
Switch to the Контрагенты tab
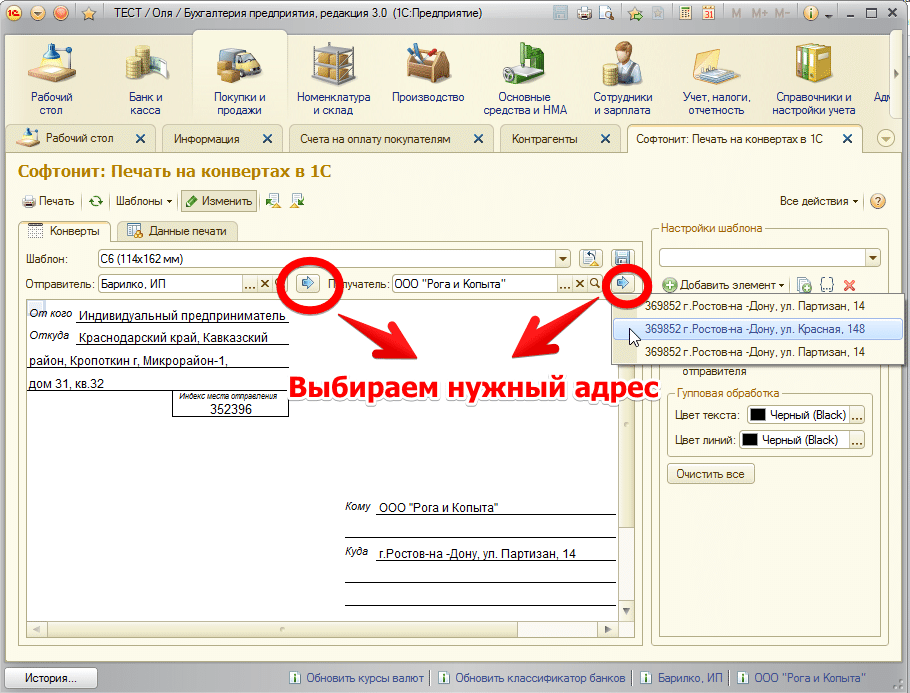click(x=544, y=139)
